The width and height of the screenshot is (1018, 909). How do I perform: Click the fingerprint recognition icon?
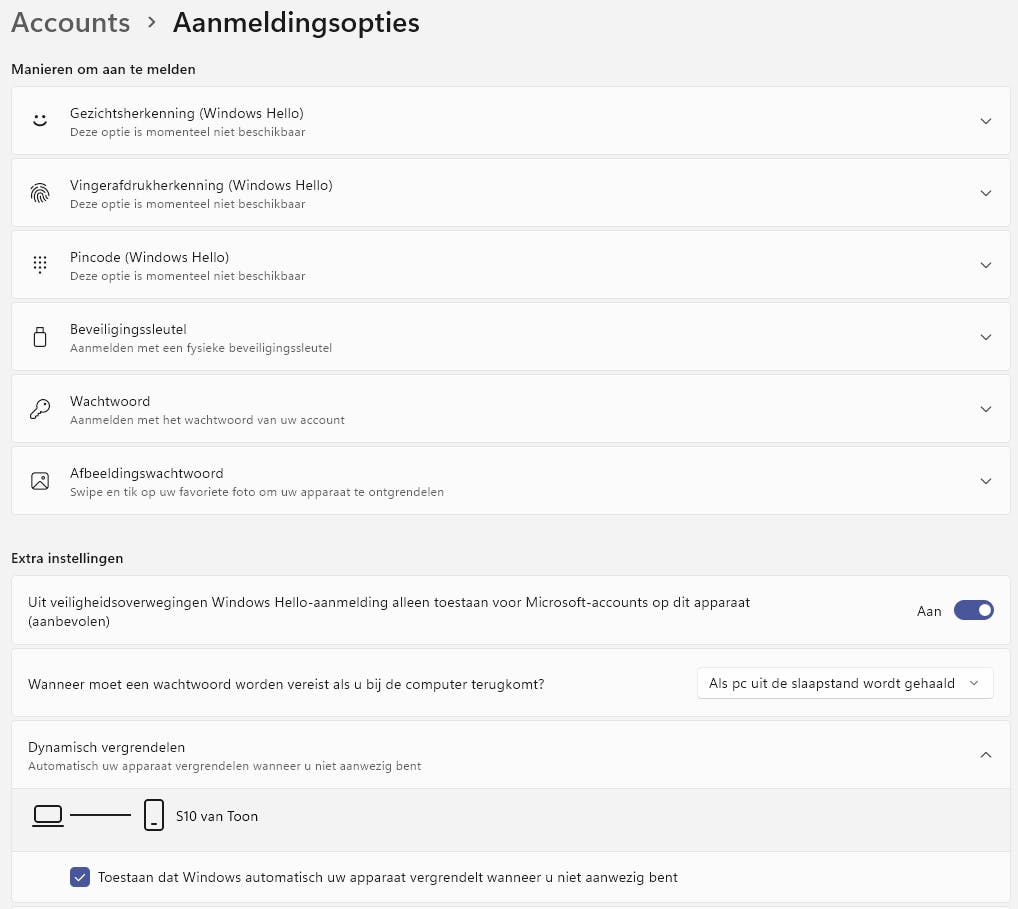pos(40,193)
